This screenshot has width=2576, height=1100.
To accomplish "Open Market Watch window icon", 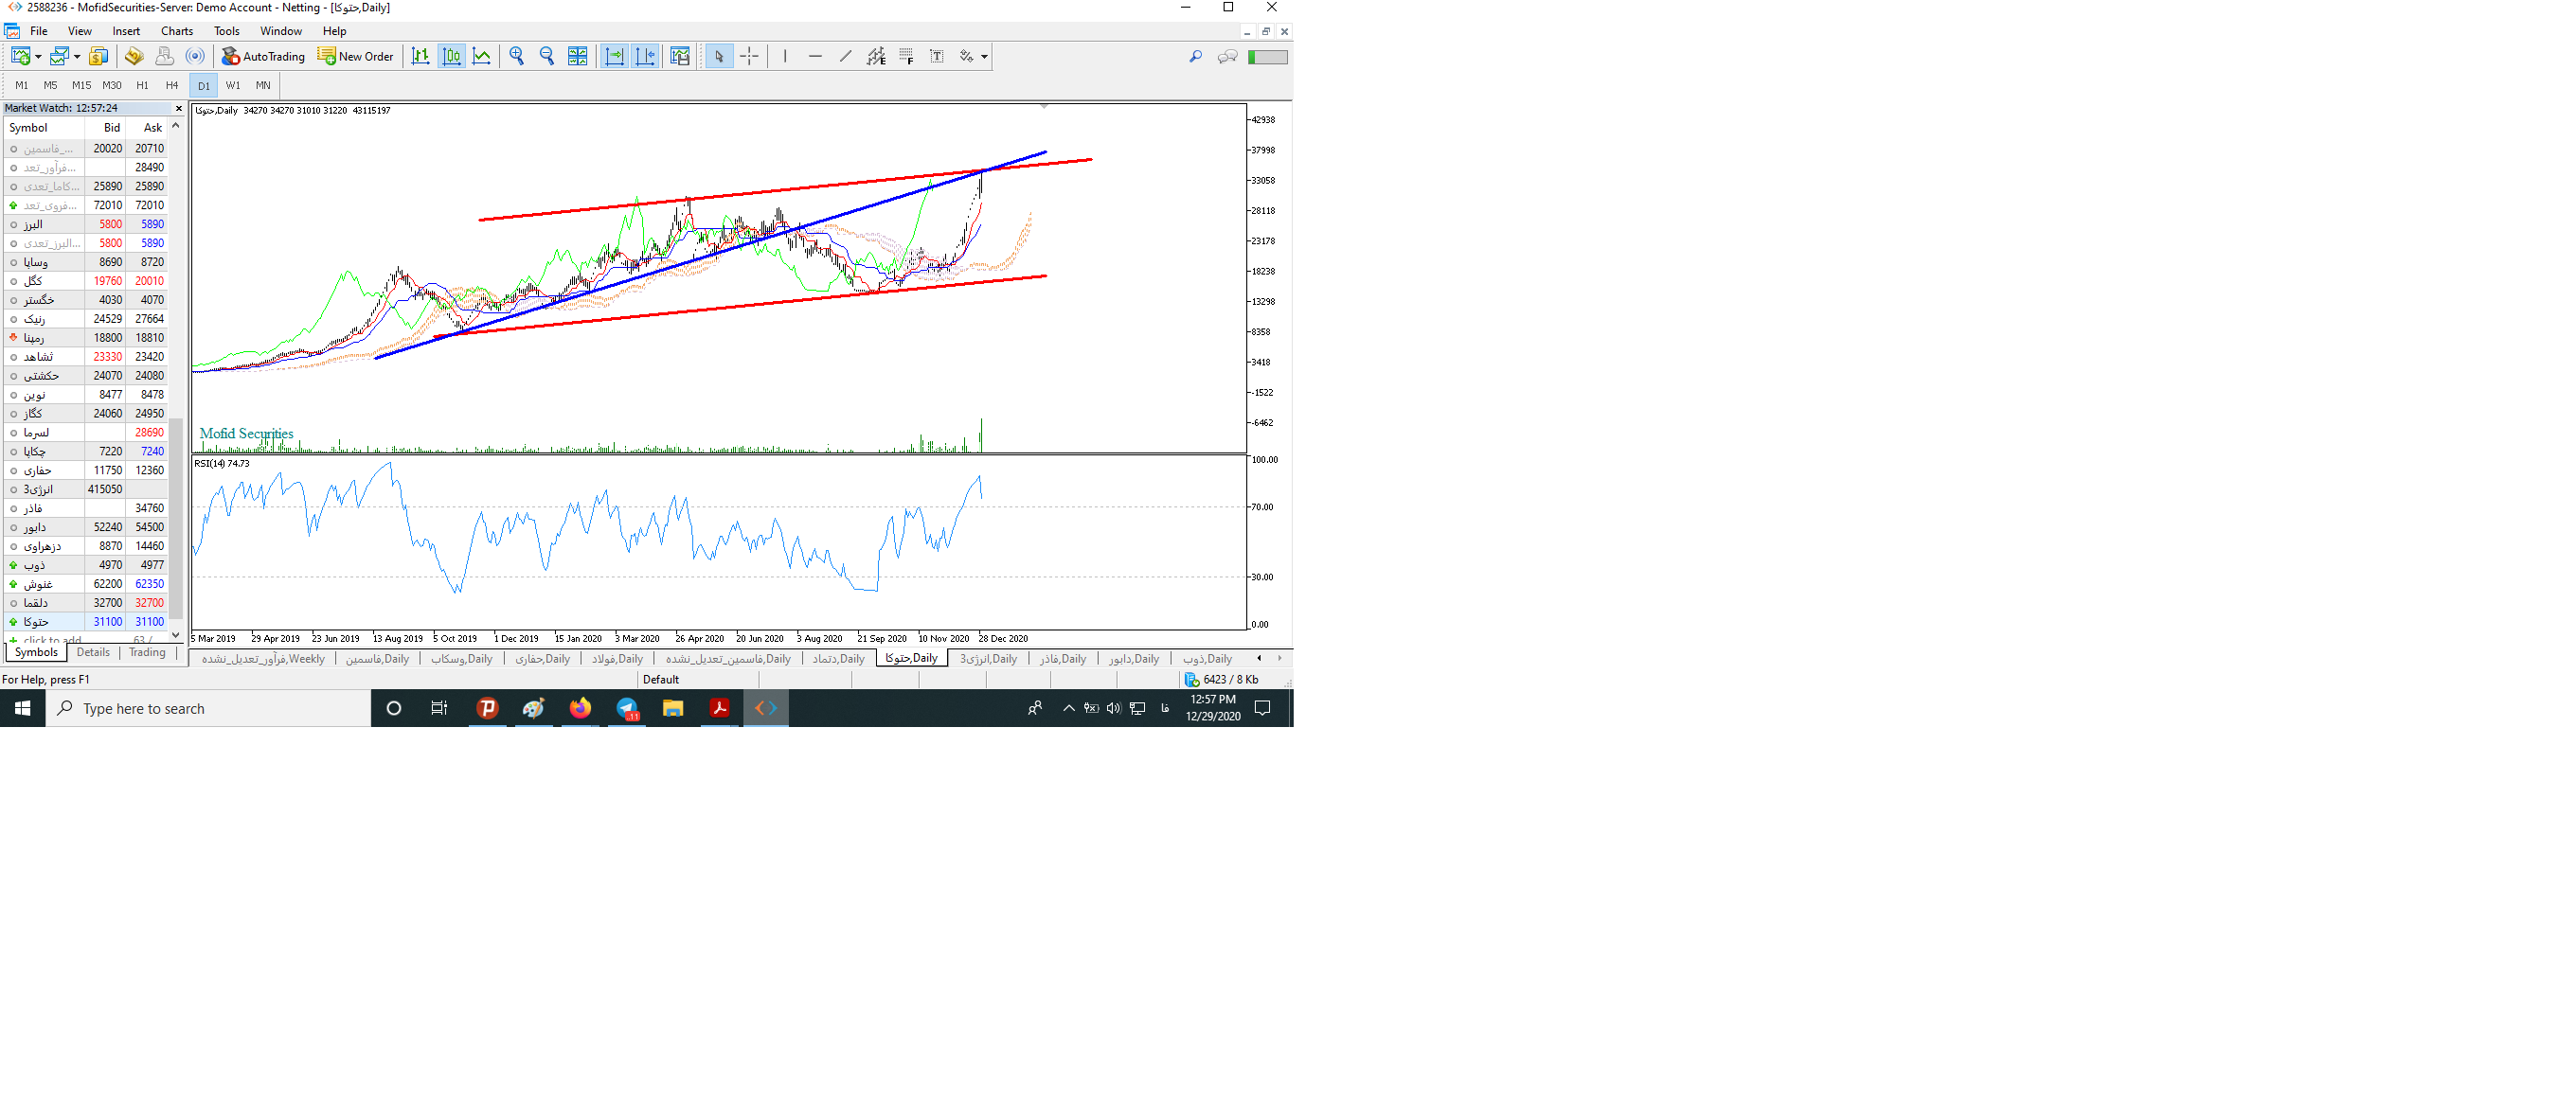I will [x=98, y=56].
